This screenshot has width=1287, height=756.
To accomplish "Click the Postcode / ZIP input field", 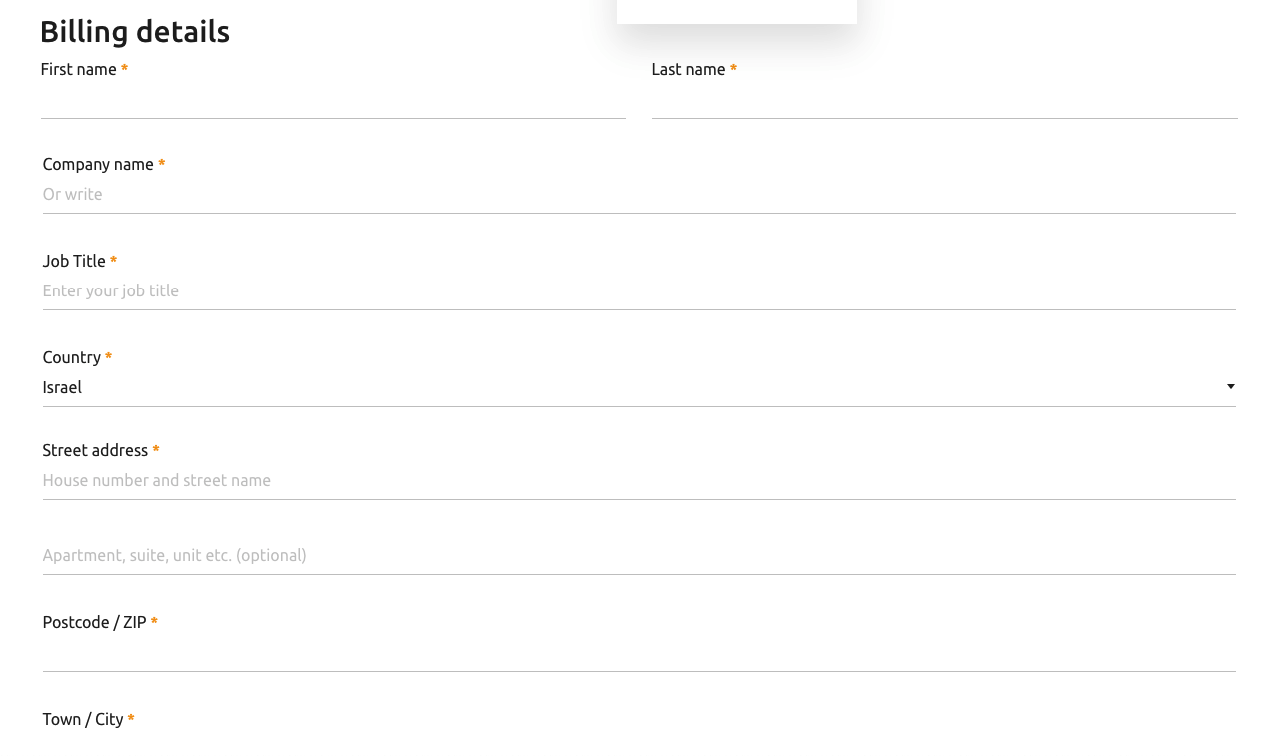I will click(639, 653).
